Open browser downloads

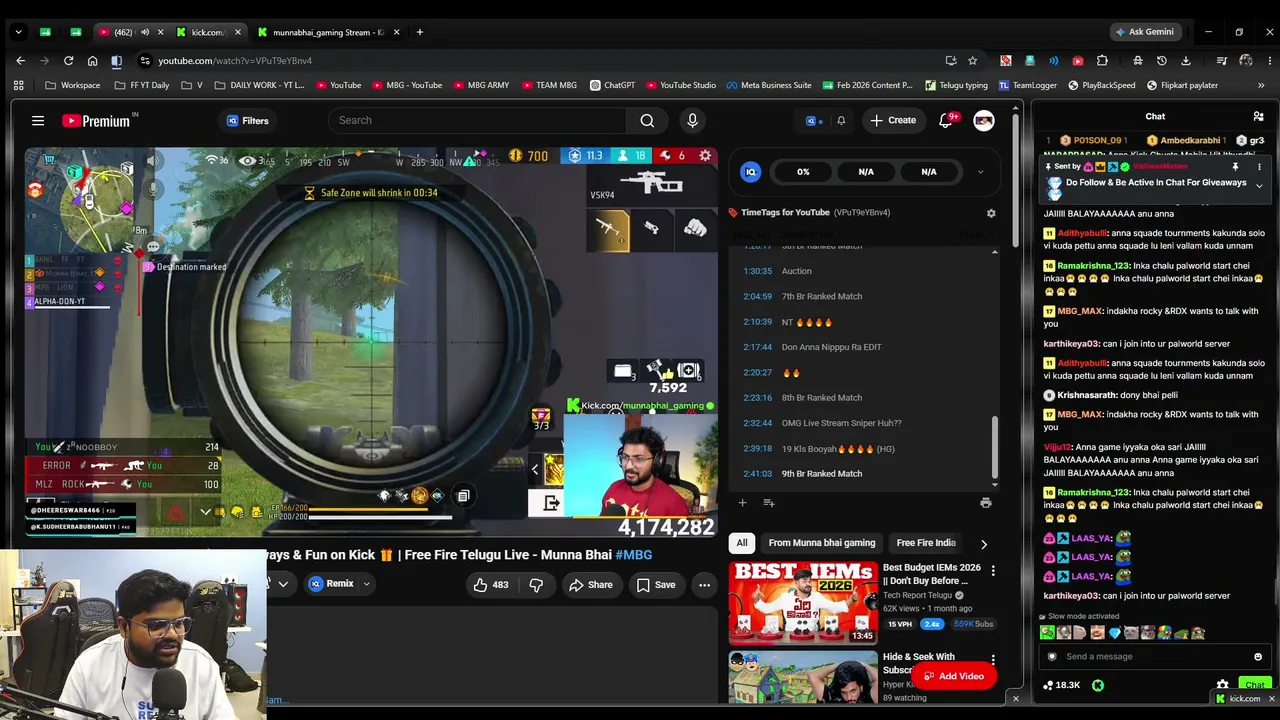[1186, 61]
